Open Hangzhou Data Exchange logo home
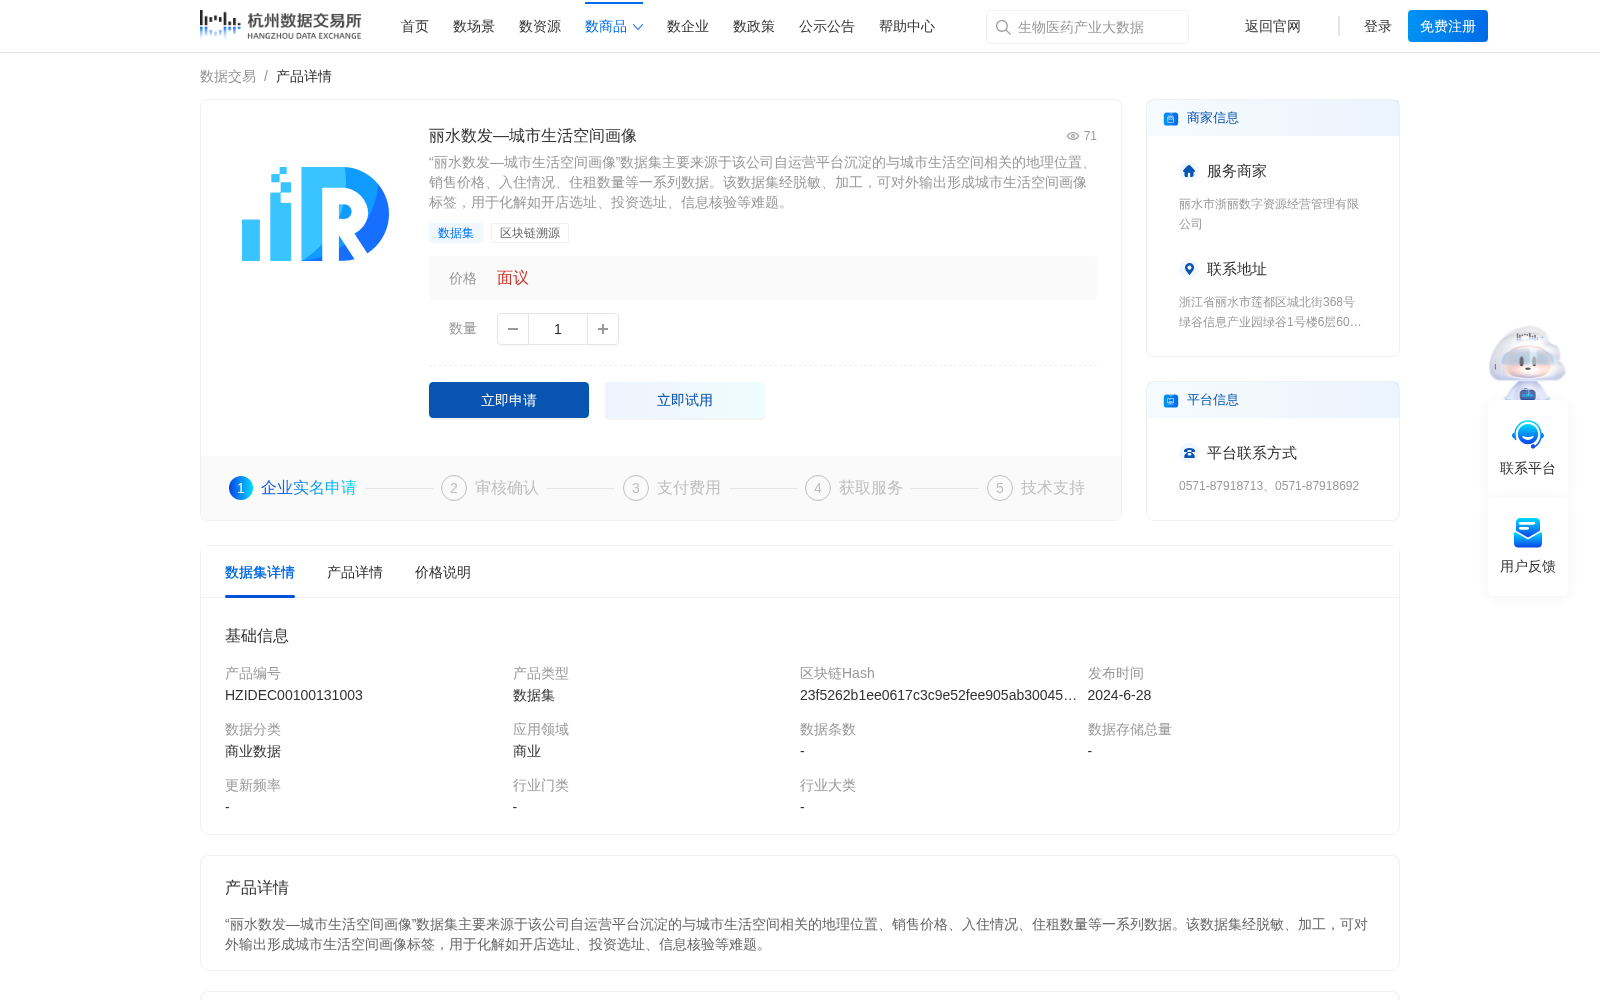Viewport: 1600px width, 1000px height. (280, 25)
